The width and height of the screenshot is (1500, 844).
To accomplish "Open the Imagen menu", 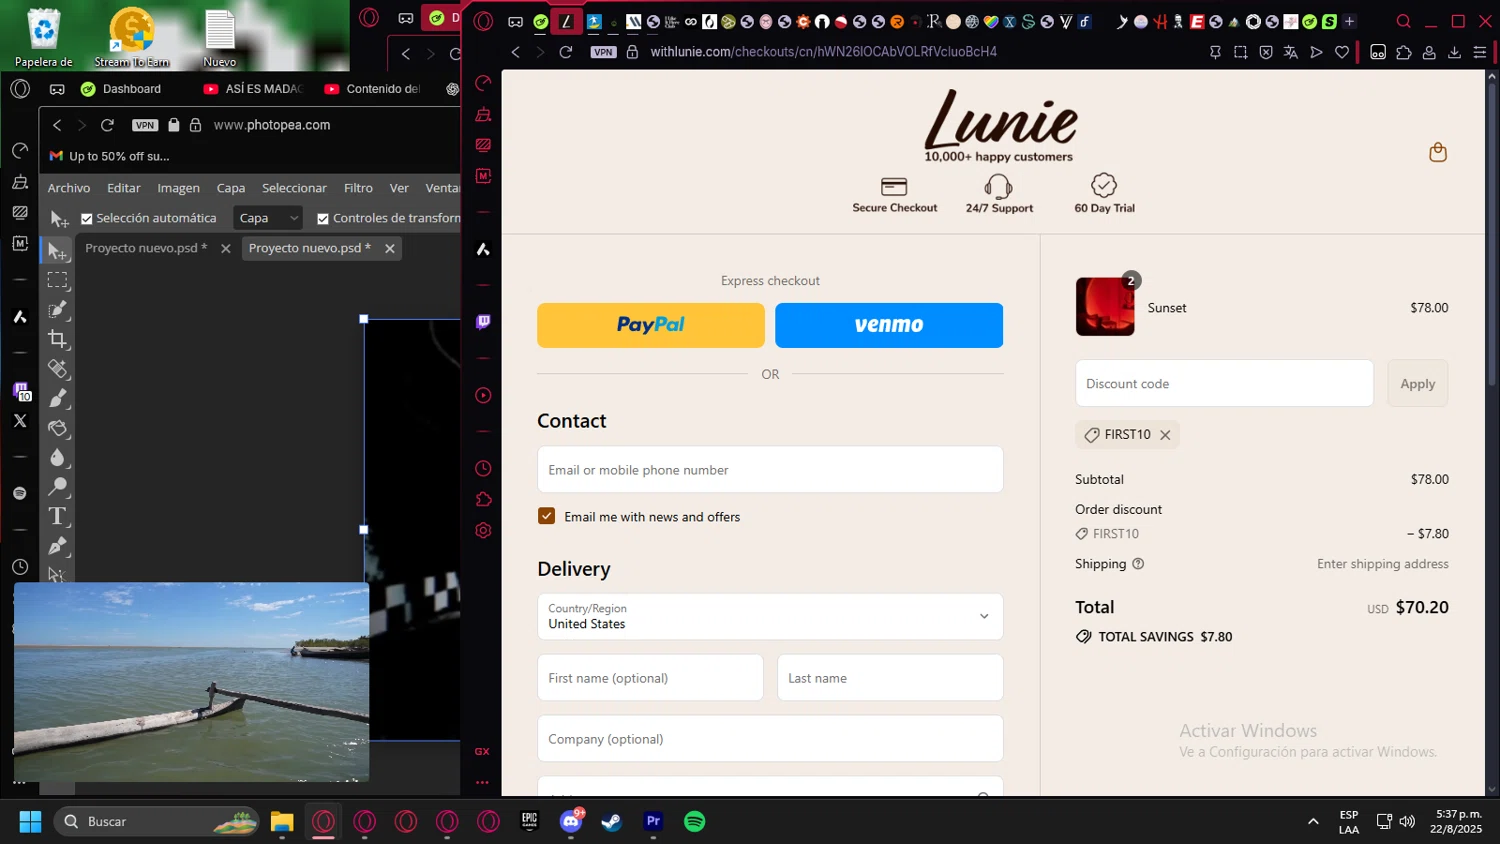I will pos(179,188).
